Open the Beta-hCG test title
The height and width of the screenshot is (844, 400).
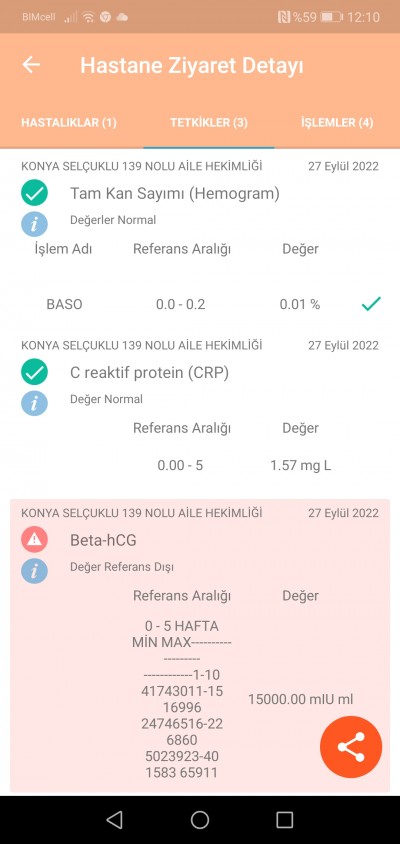103,540
